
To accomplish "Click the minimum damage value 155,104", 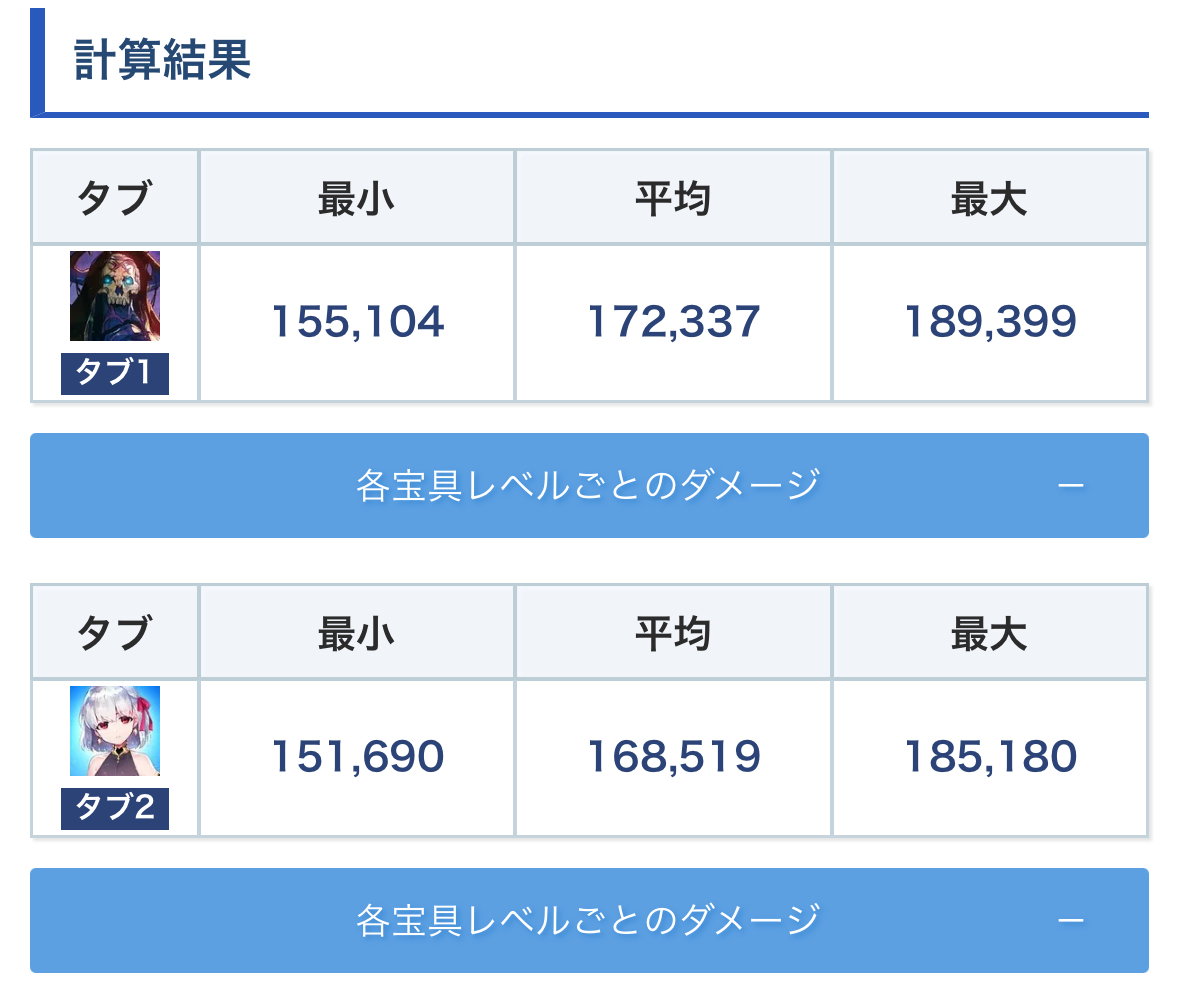I will pyautogui.click(x=357, y=322).
